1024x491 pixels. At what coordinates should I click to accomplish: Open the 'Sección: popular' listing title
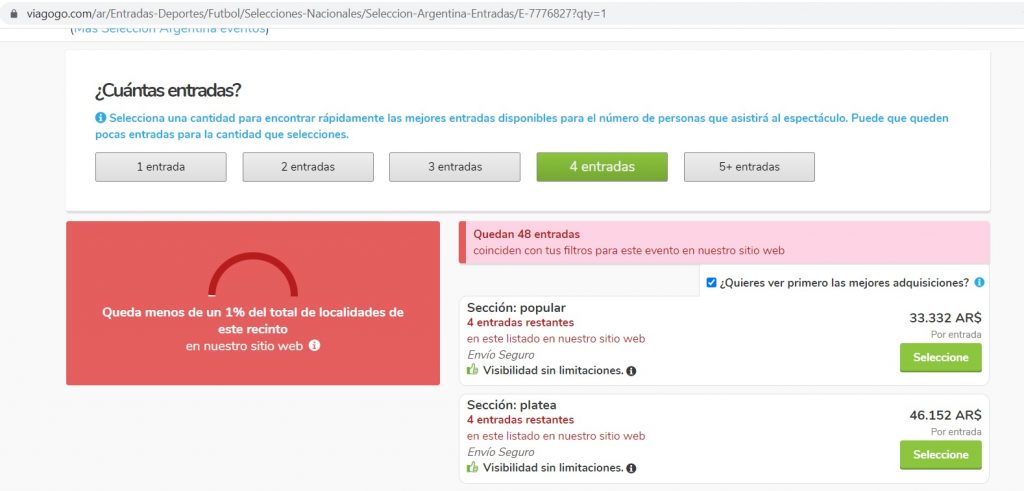pos(516,308)
